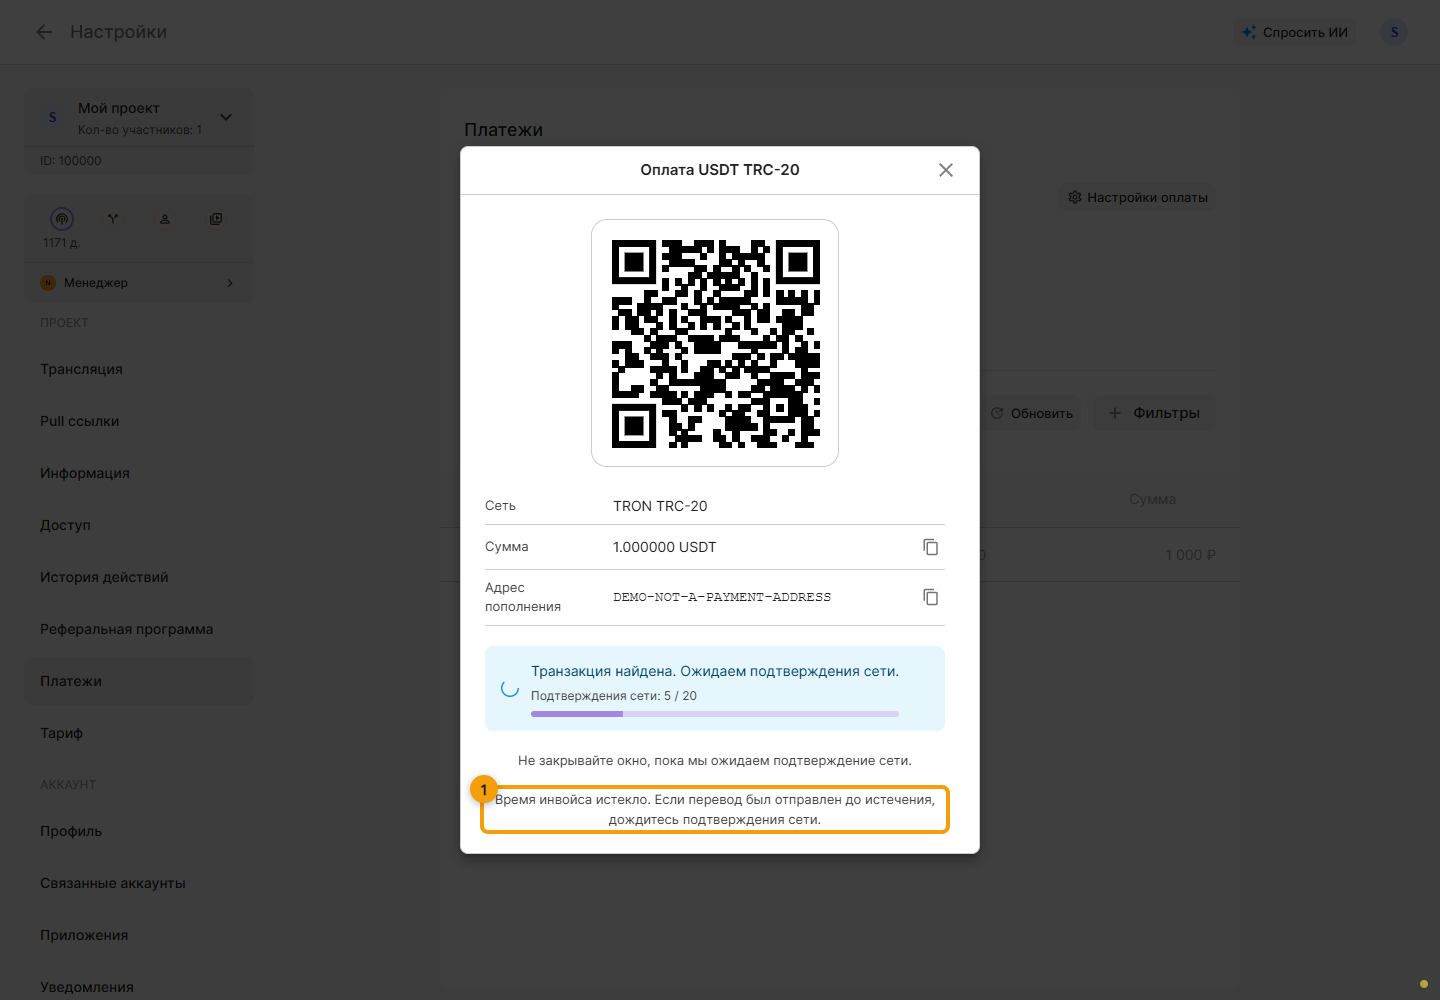Go to Информация section
The height and width of the screenshot is (1000, 1440).
pos(139,473)
